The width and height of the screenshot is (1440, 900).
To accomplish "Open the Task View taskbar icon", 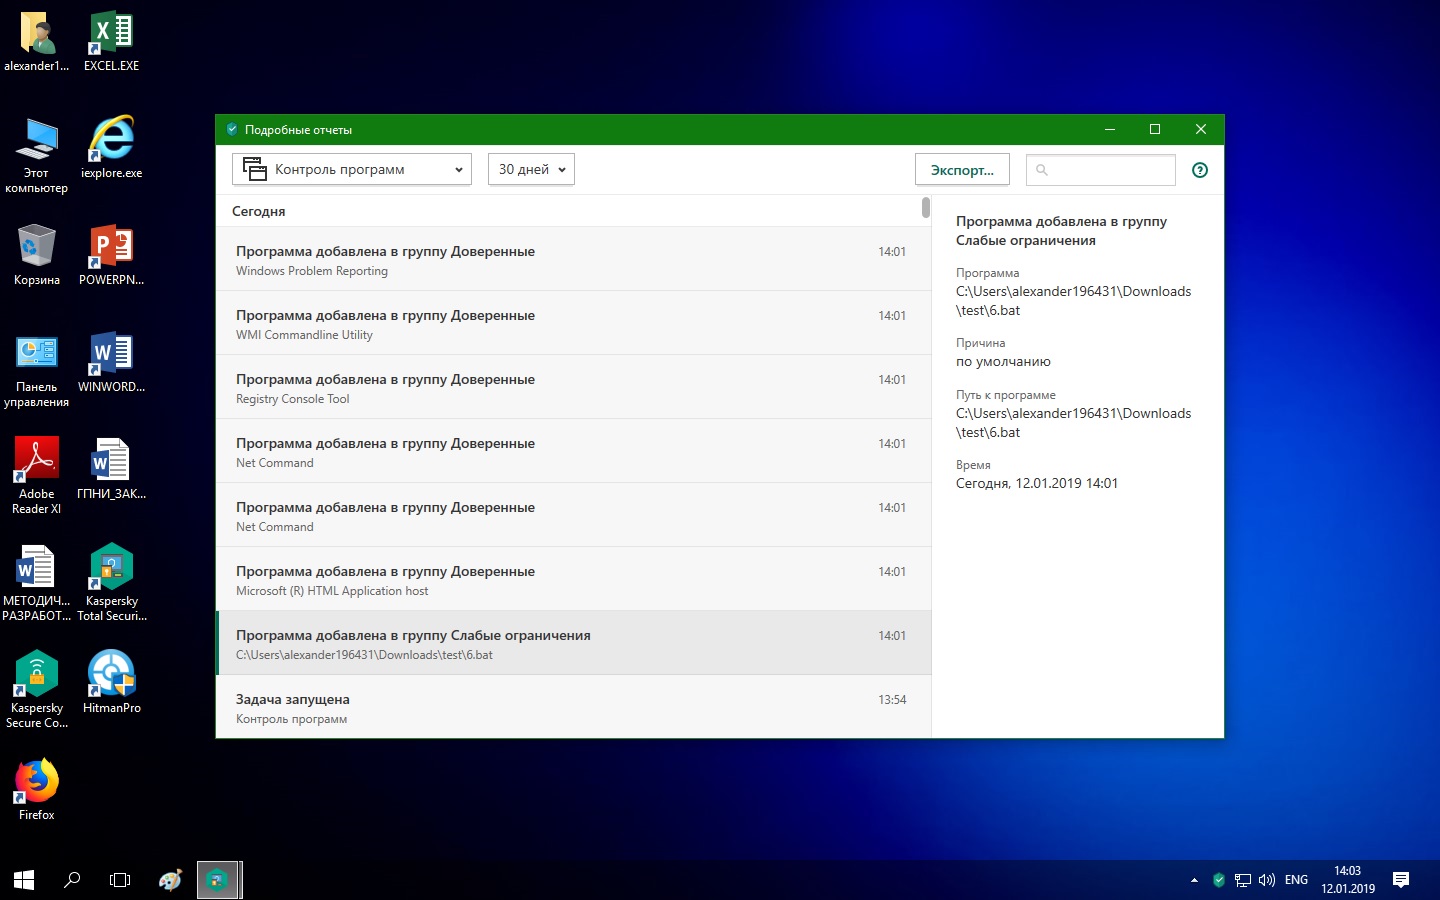I will click(120, 880).
